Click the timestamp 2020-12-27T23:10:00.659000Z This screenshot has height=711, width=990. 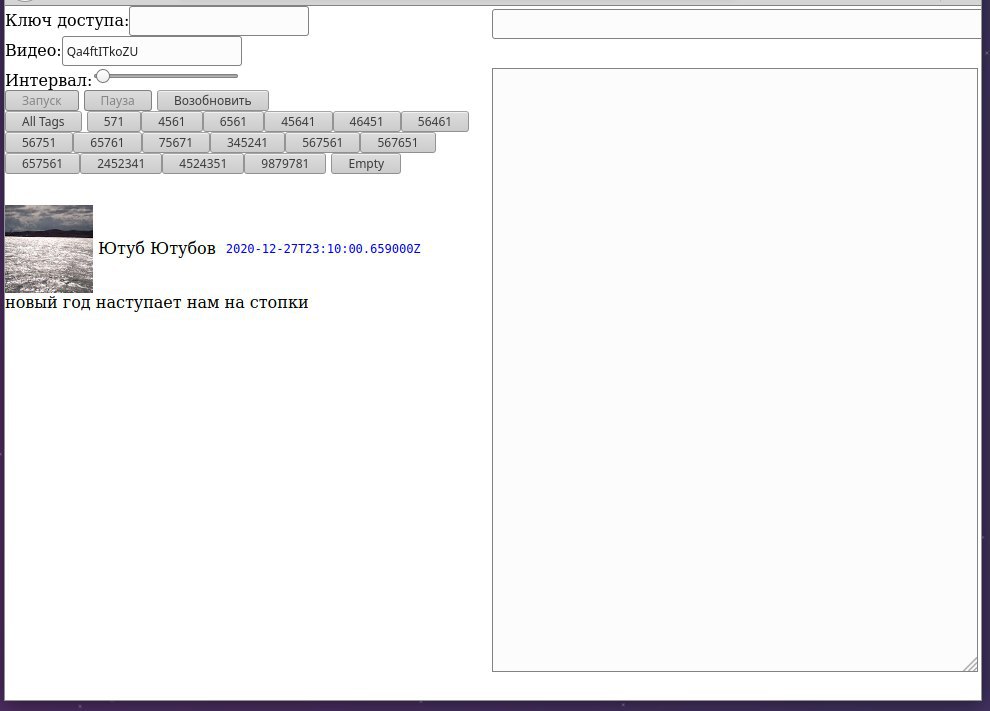pyautogui.click(x=323, y=249)
